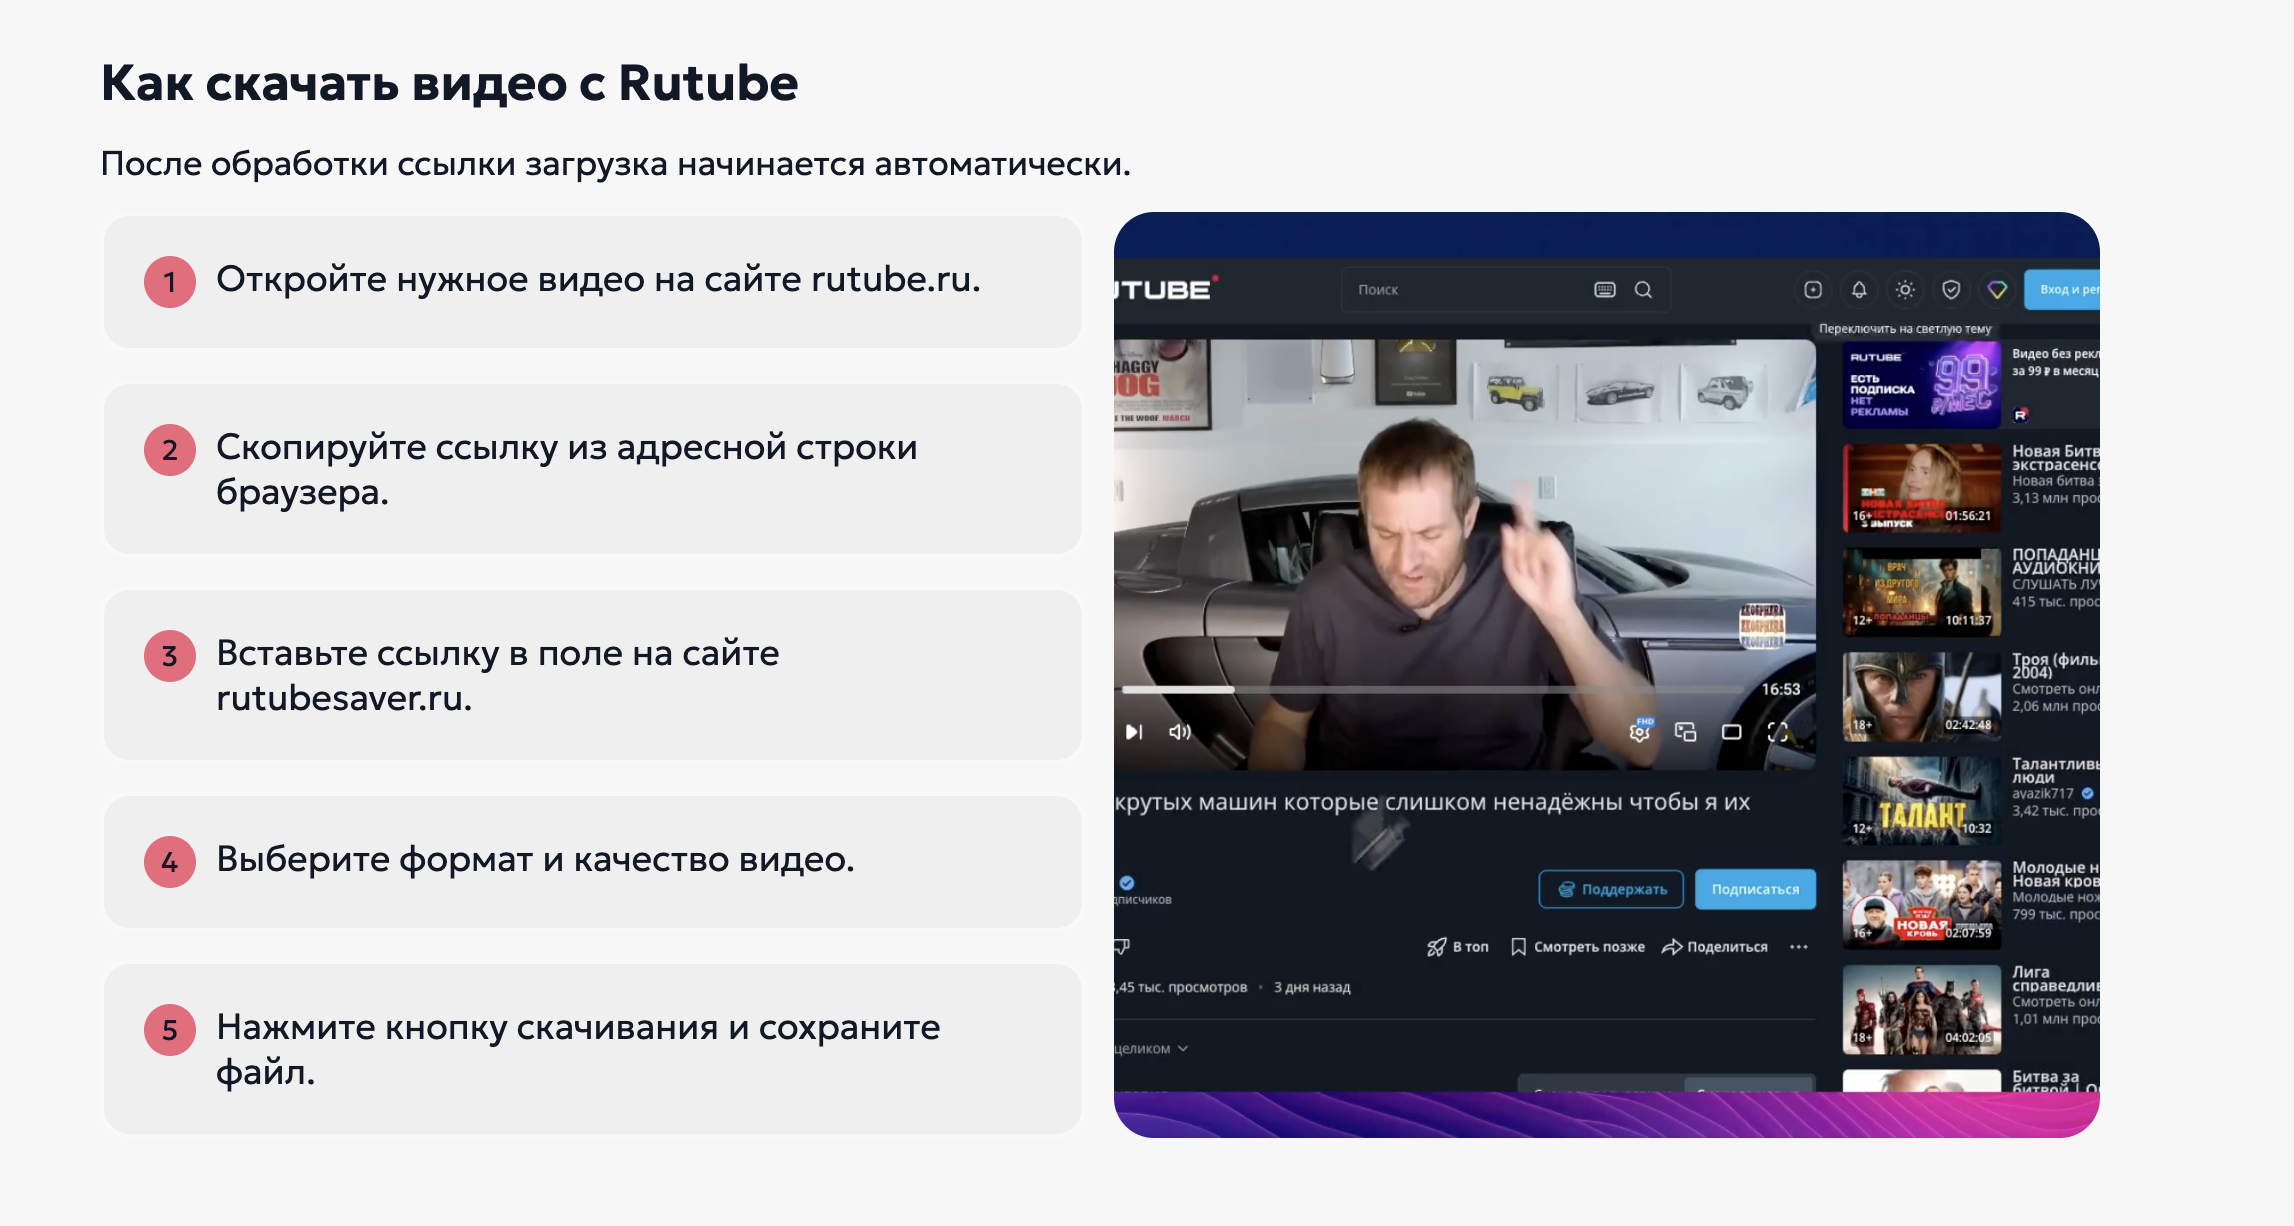The image size is (2294, 1226).
Task: Skip to the next video
Action: (1133, 731)
